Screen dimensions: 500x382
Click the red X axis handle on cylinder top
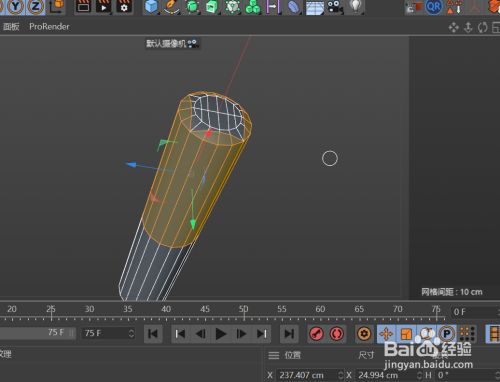click(209, 133)
